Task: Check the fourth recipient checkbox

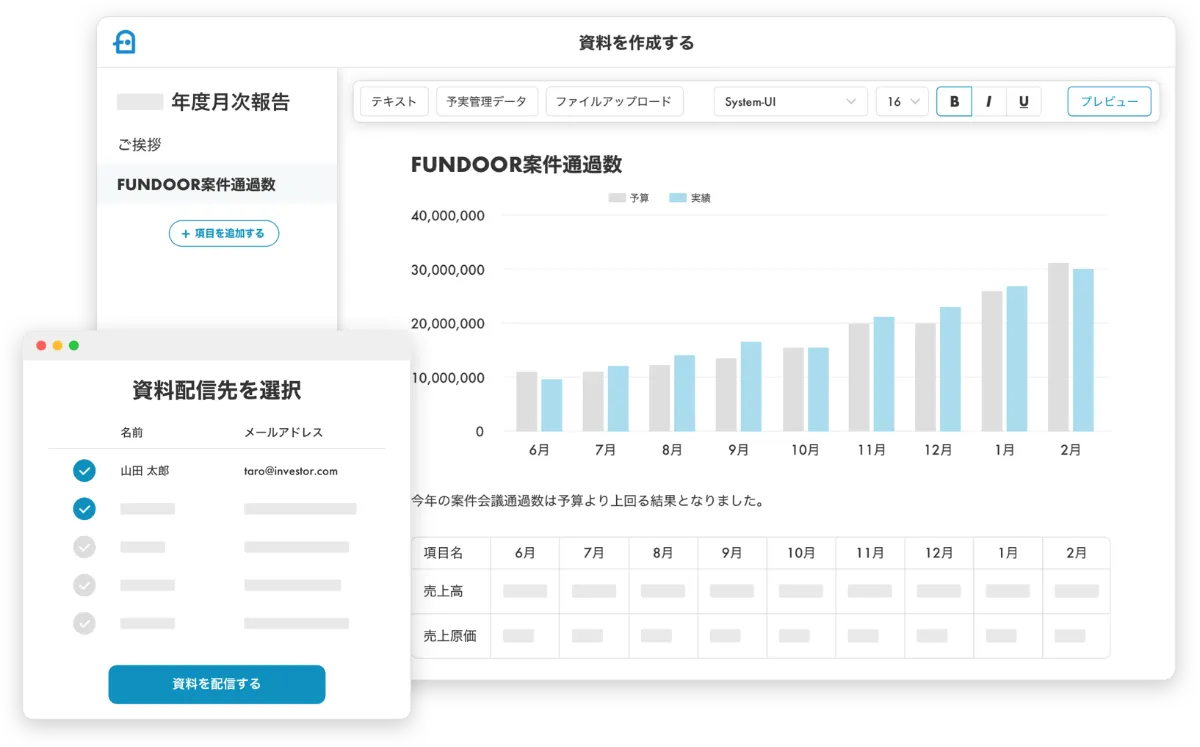Action: [x=85, y=585]
